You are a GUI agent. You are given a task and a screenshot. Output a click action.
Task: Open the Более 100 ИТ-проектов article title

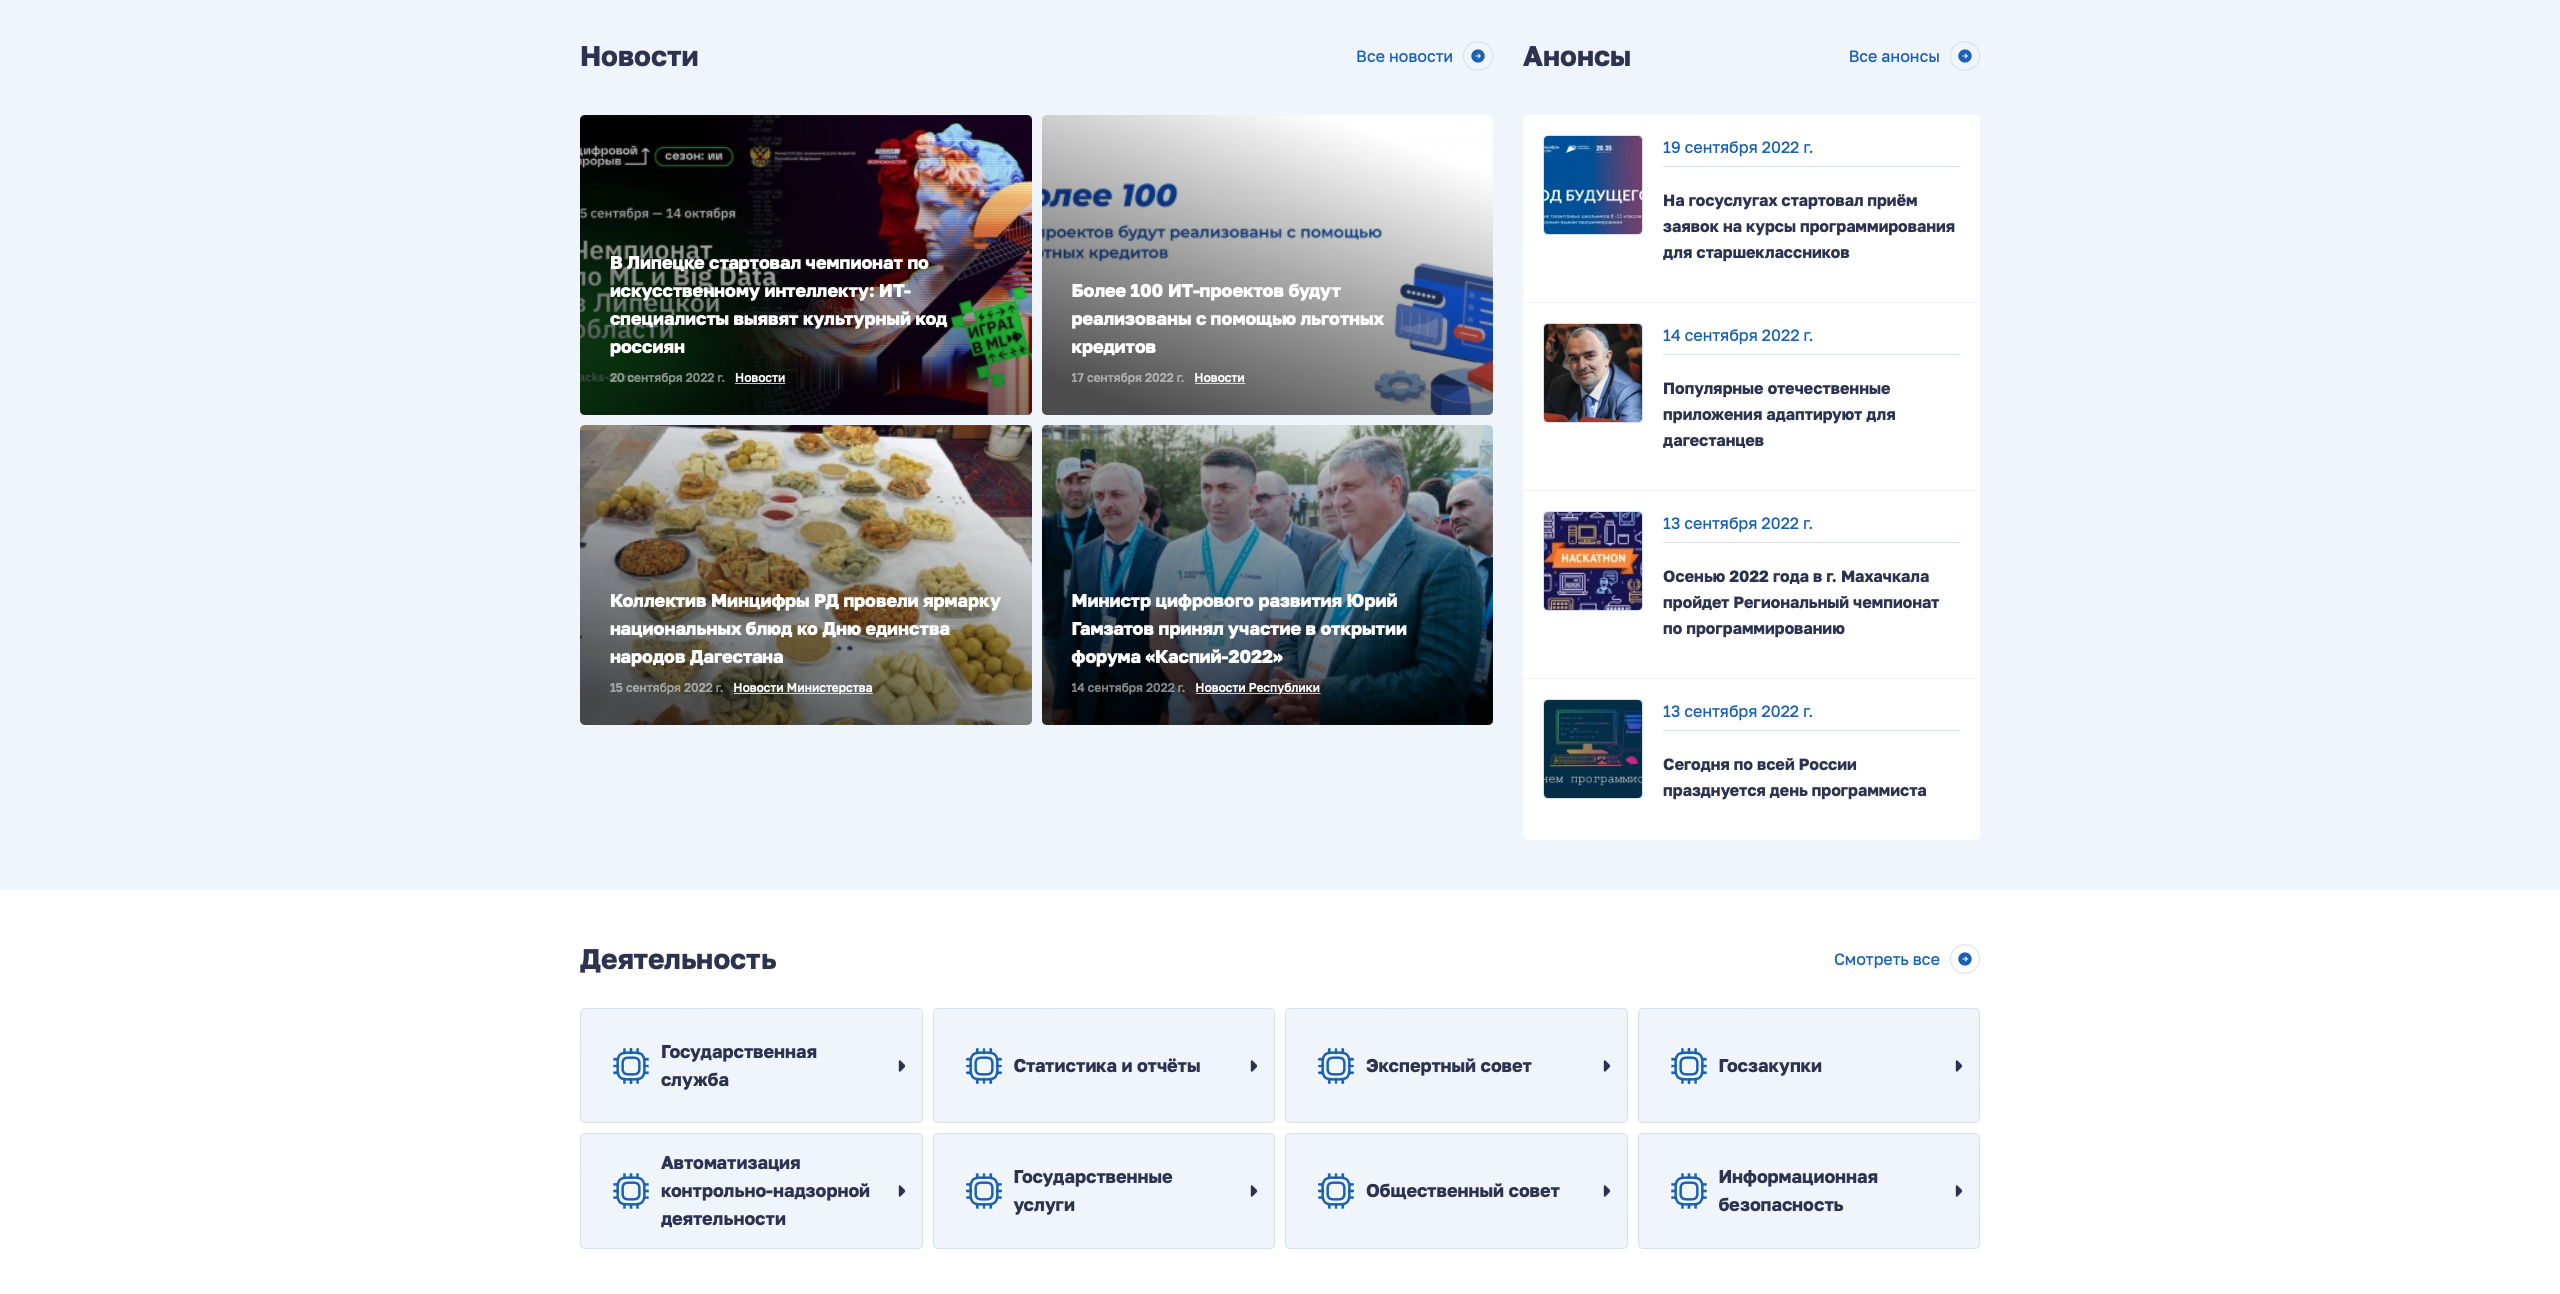1227,319
